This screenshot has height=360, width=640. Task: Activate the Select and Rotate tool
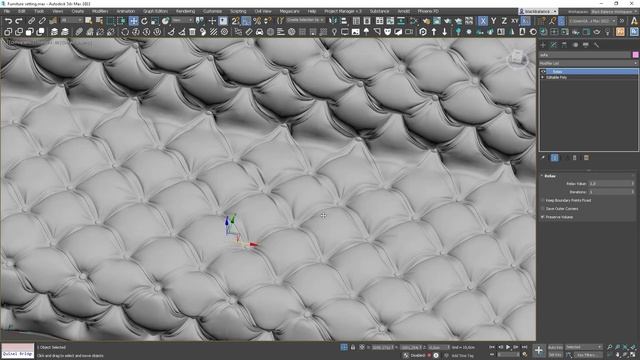144,21
